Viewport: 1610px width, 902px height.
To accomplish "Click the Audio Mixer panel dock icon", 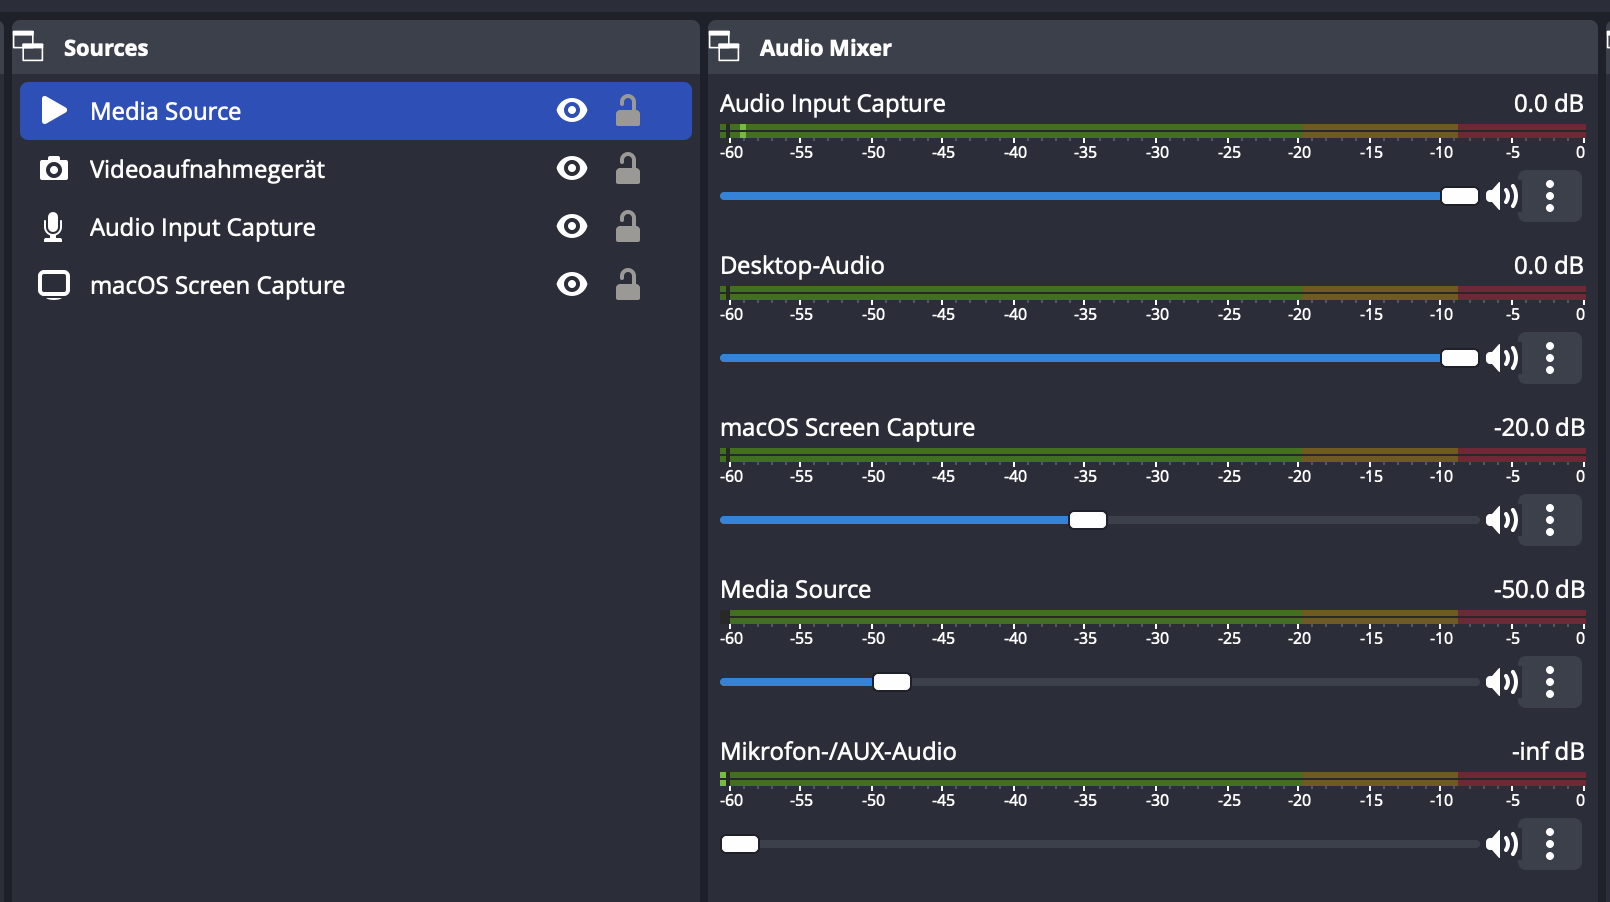I will tap(724, 46).
